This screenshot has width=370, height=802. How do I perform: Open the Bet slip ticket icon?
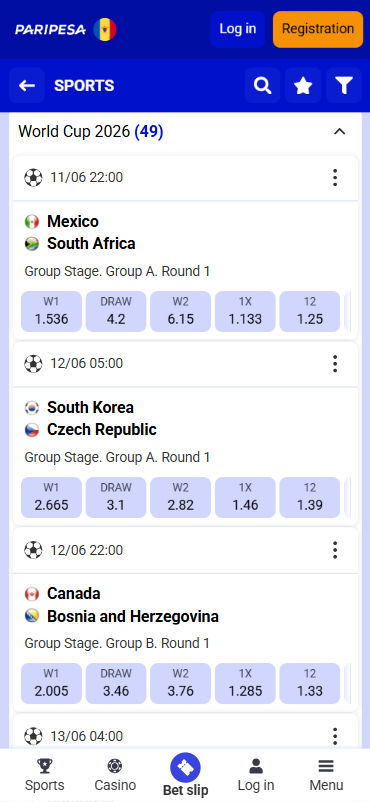tap(185, 768)
